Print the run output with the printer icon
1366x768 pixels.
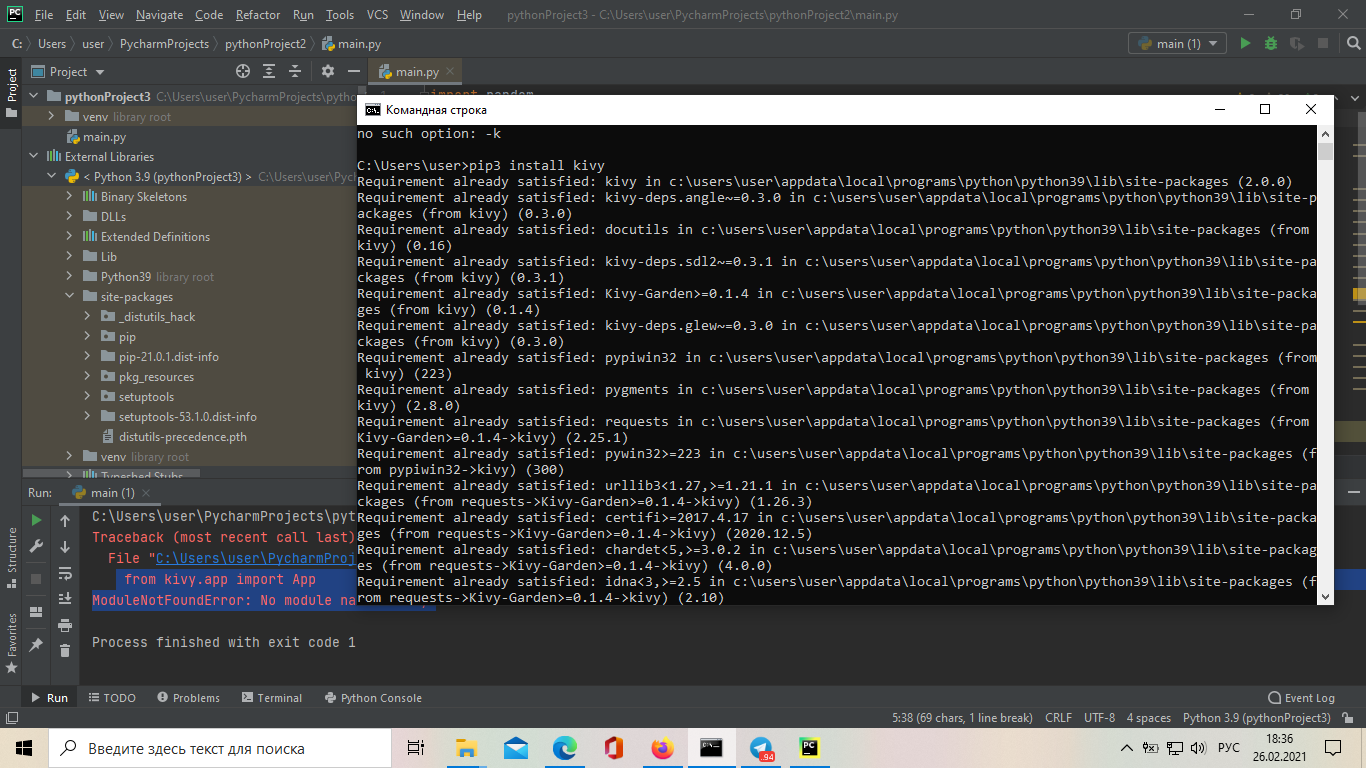tap(65, 625)
